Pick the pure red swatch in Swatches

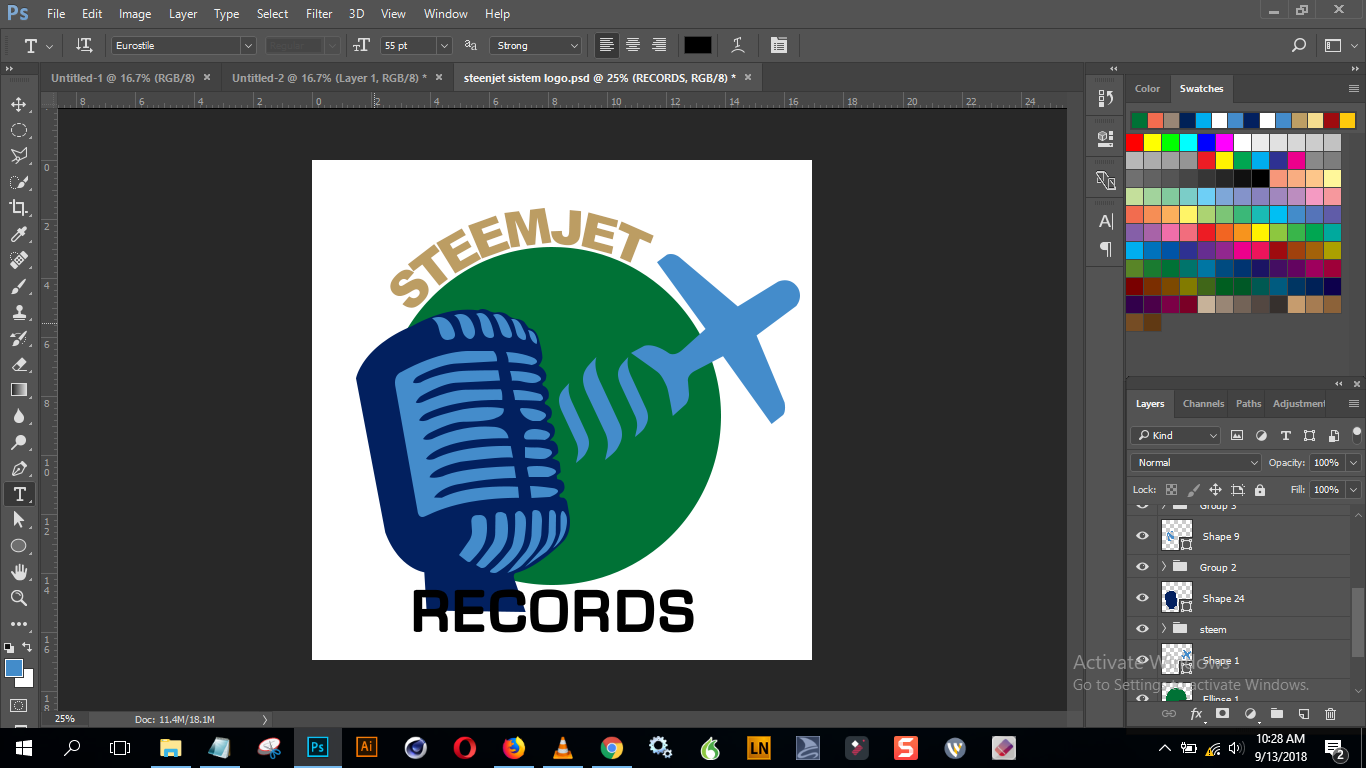click(x=1135, y=142)
